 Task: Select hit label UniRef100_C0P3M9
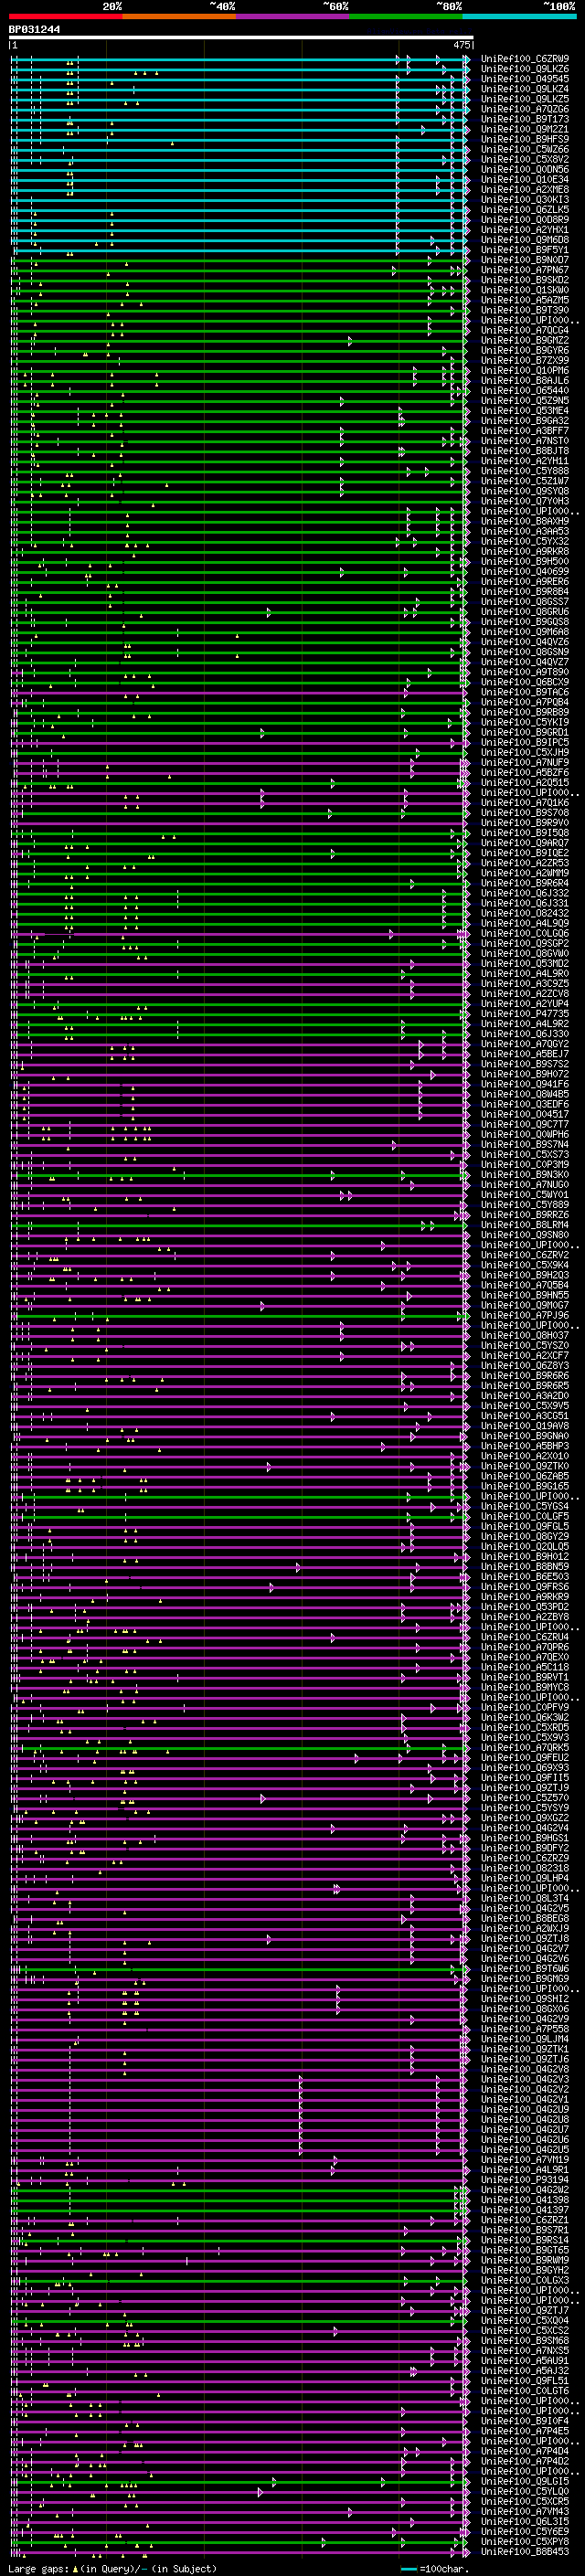(x=525, y=1164)
